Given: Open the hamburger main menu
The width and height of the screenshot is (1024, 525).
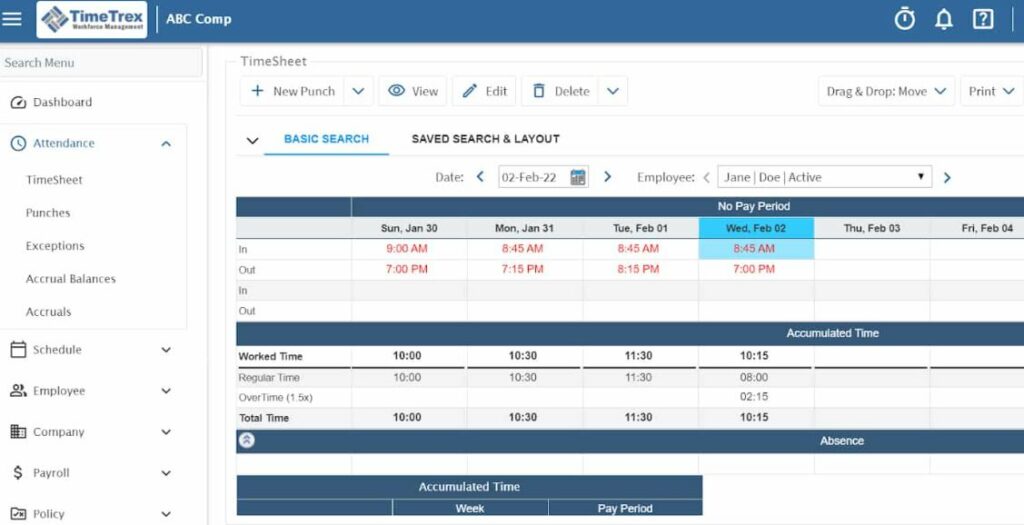Looking at the screenshot, I should click(x=11, y=19).
